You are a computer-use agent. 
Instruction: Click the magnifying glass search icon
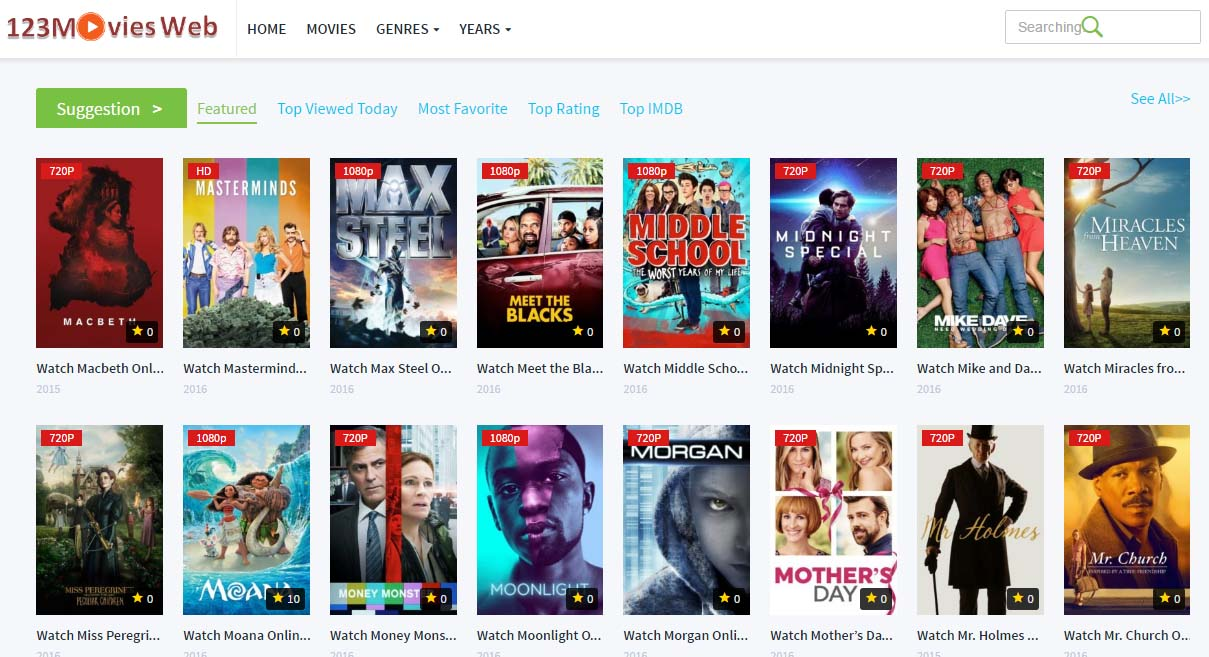click(x=1092, y=27)
